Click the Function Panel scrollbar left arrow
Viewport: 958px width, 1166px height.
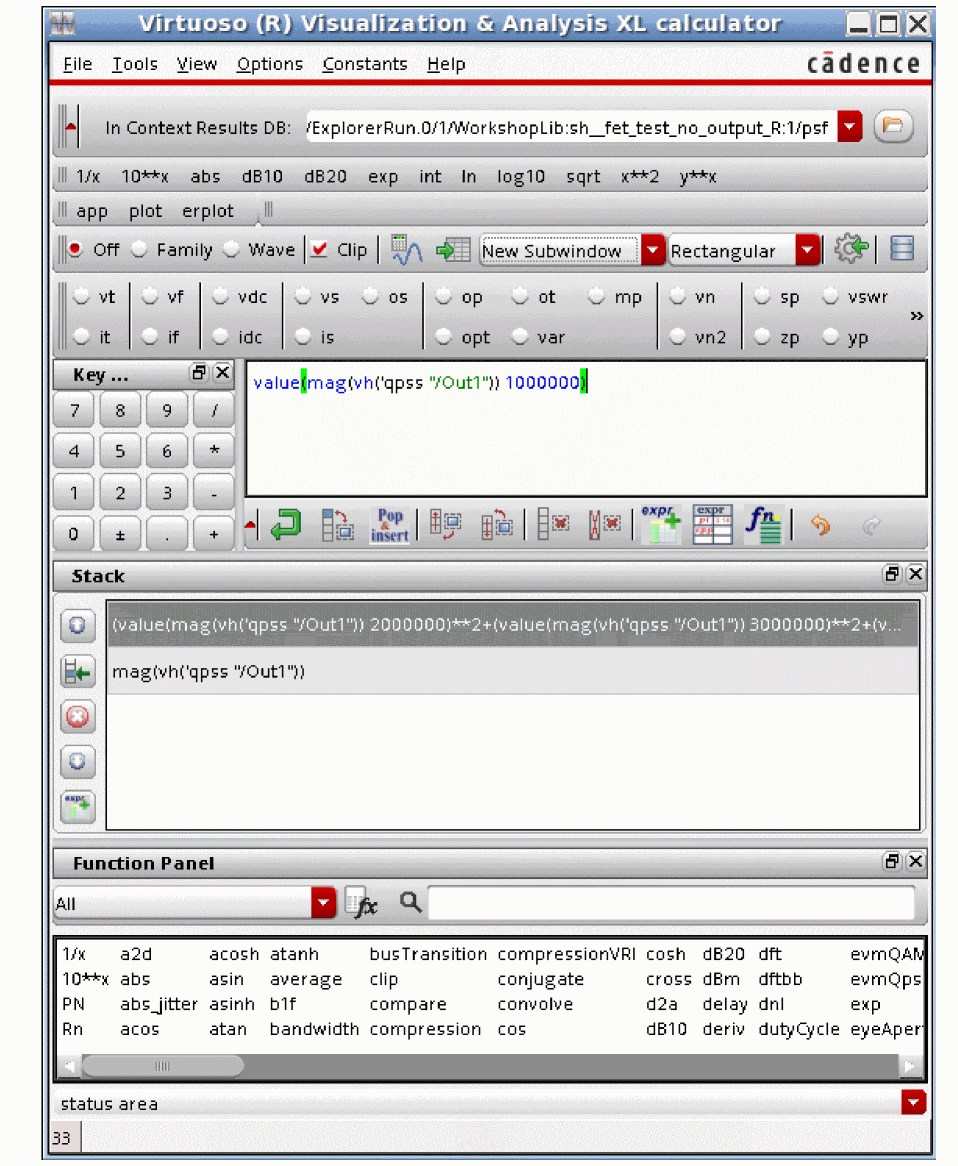click(x=69, y=1066)
